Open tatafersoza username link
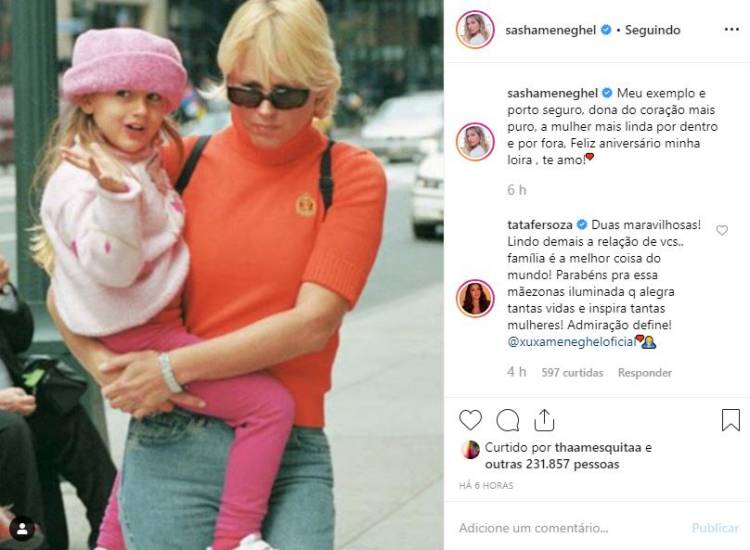Screen dimensions: 750x550 [540, 225]
